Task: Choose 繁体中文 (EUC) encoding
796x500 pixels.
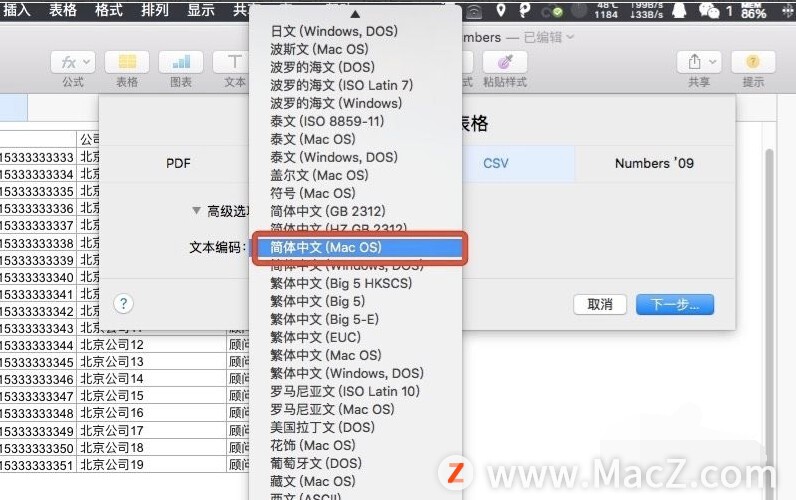Action: [355, 337]
